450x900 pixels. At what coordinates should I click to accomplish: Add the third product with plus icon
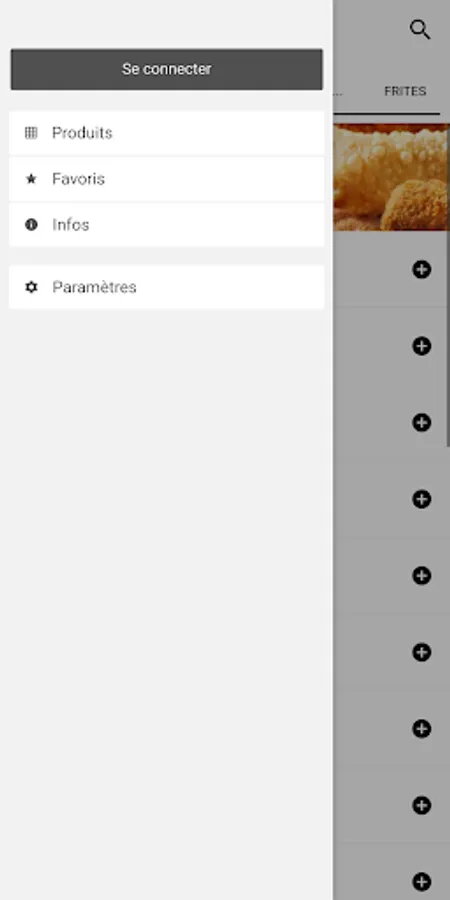coord(422,422)
